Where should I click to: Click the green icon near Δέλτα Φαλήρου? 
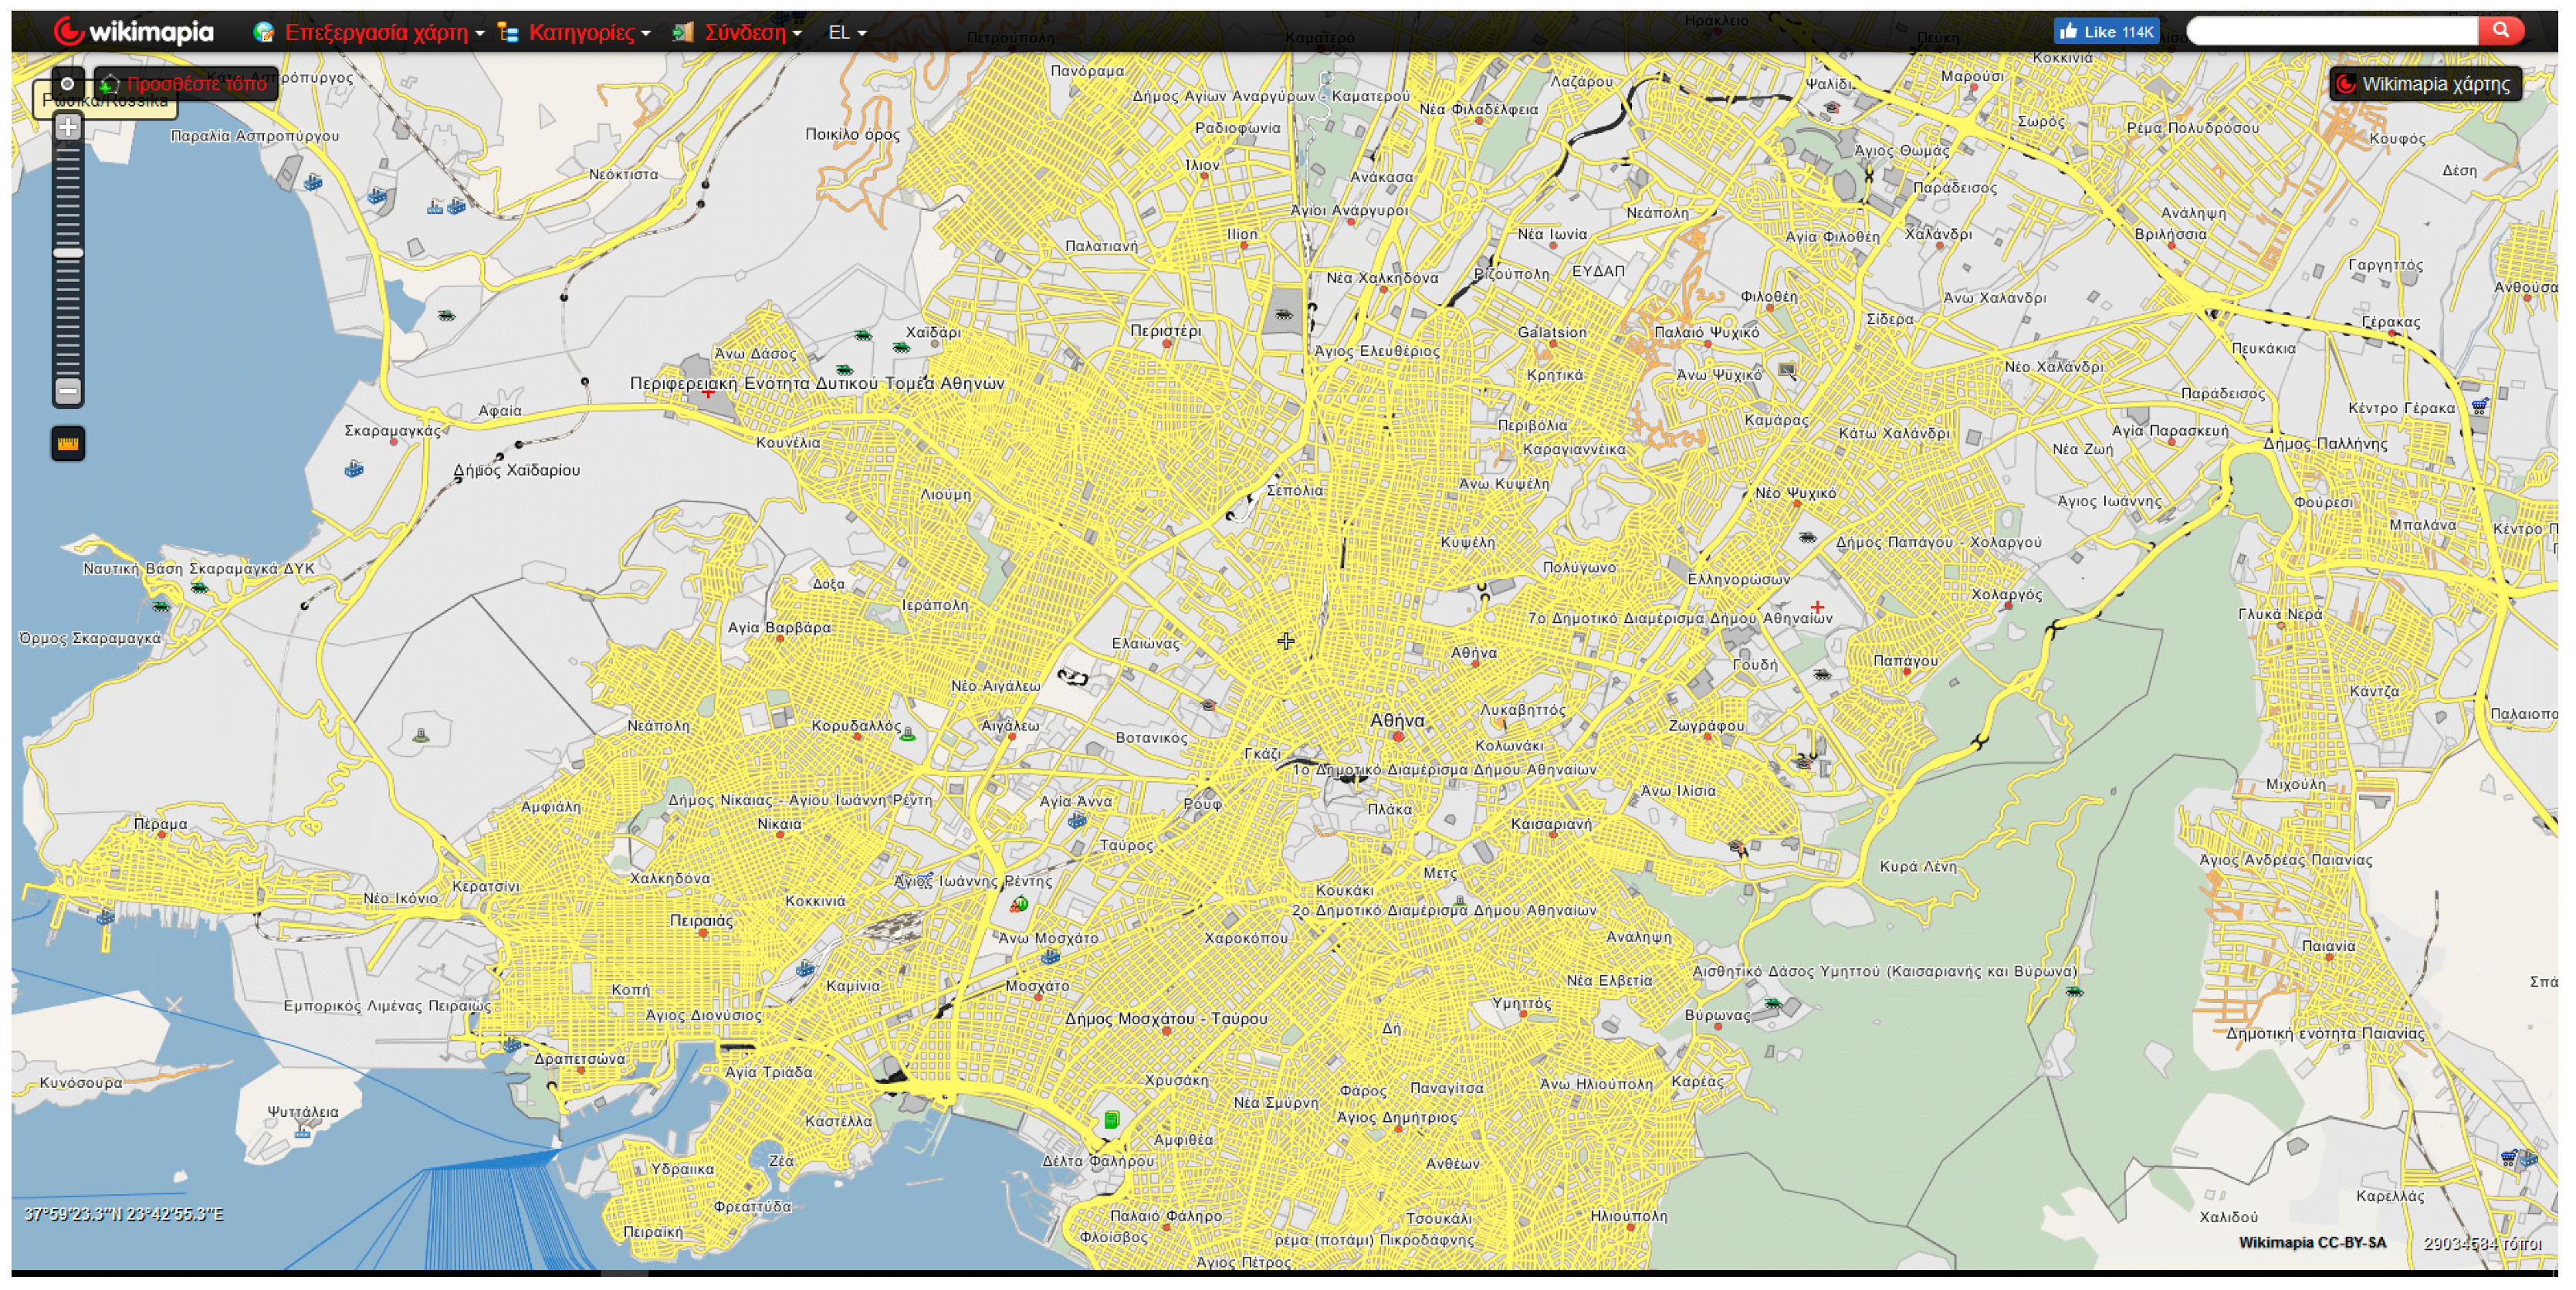pyautogui.click(x=1111, y=1120)
